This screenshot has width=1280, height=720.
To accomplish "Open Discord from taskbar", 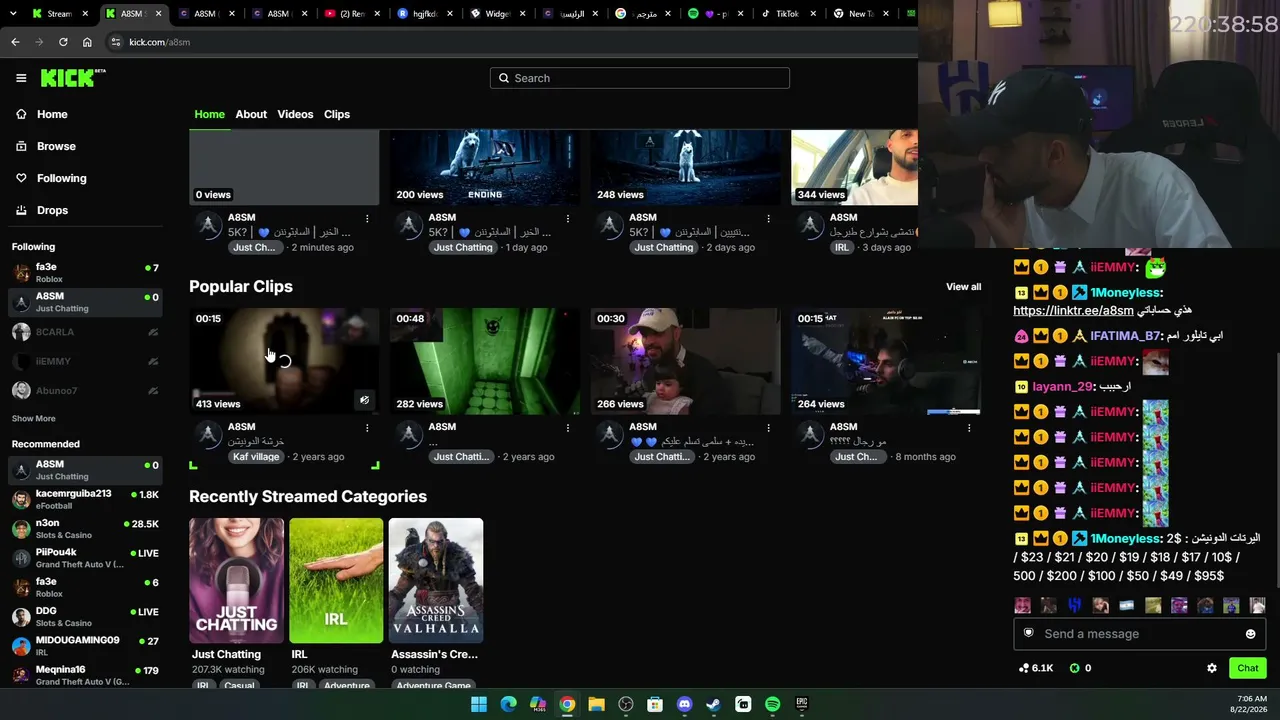I will [x=684, y=704].
